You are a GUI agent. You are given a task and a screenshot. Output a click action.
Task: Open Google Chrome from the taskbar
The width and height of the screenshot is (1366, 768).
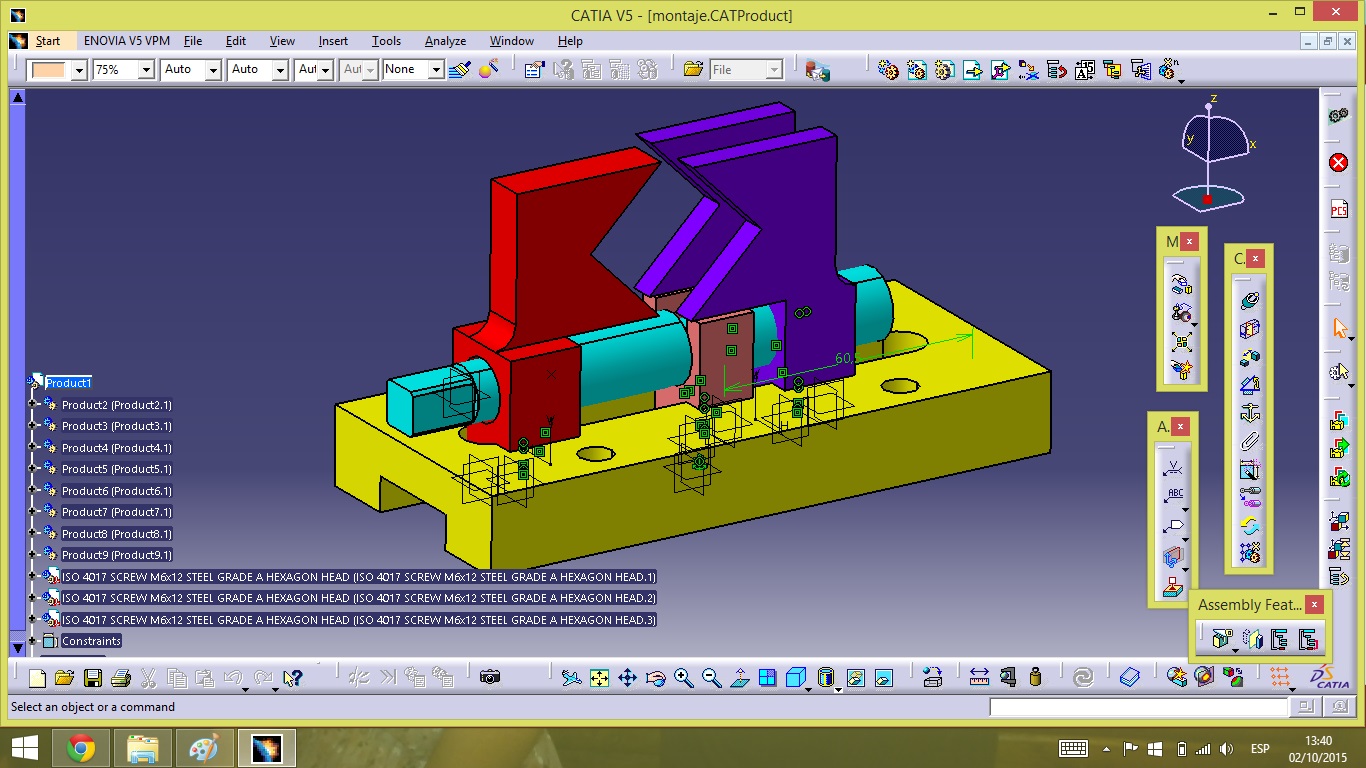(x=81, y=748)
